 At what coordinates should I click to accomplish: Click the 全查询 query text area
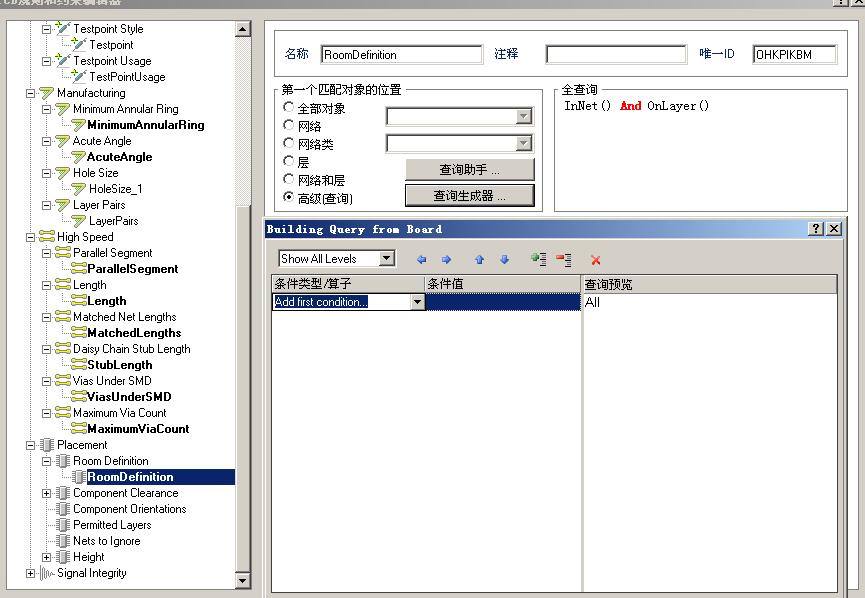point(701,153)
